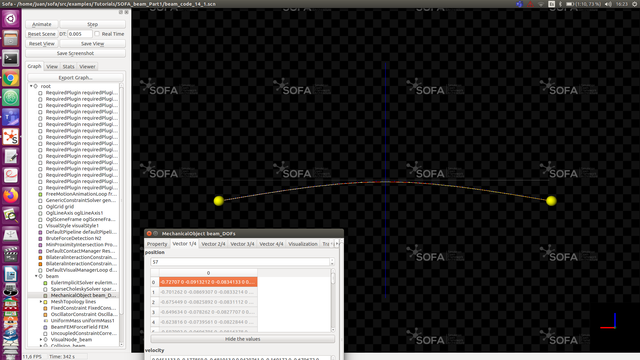Click the Reset Scene button
The image size is (640, 360).
pyautogui.click(x=42, y=34)
